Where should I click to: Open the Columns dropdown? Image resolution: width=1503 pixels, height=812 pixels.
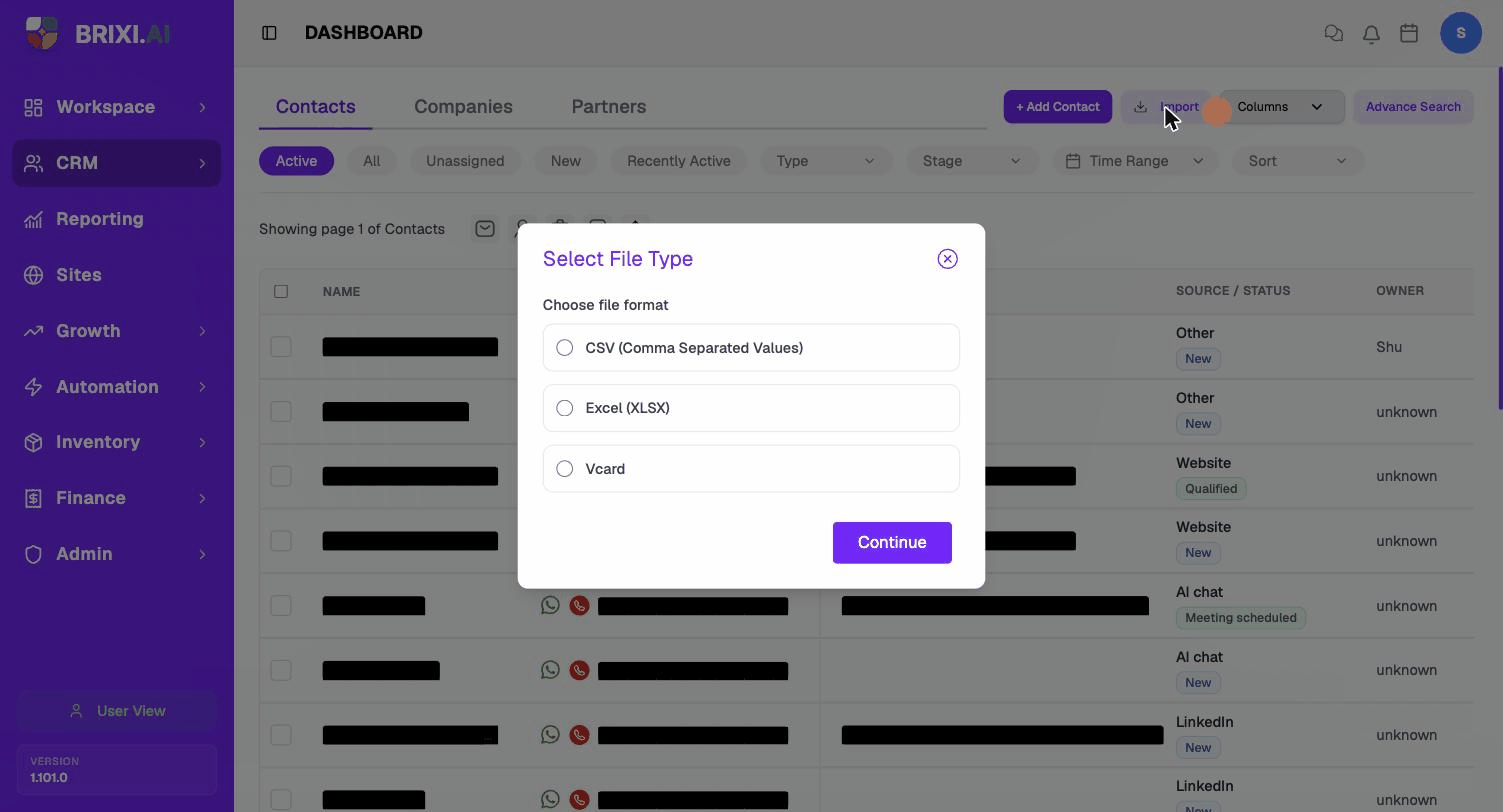pos(1282,107)
